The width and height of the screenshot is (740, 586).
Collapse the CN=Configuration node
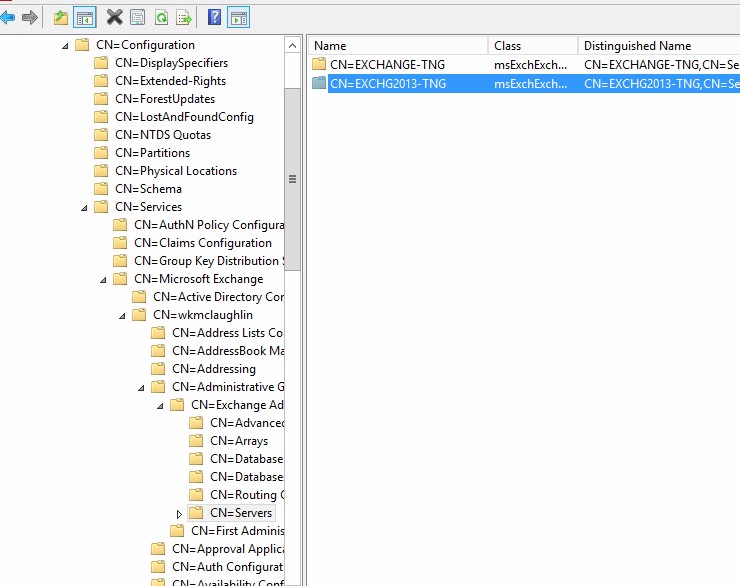[x=65, y=46]
